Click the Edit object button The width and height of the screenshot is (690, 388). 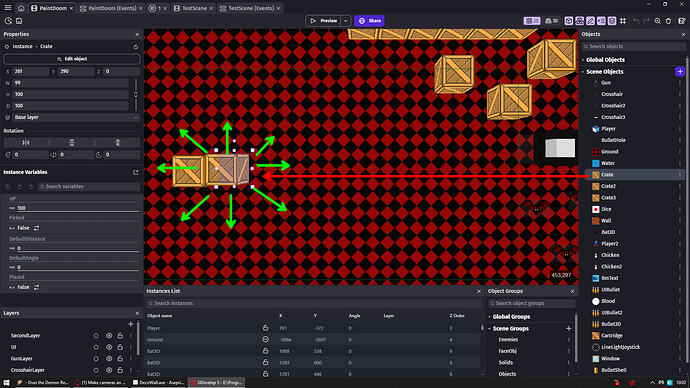click(72, 59)
